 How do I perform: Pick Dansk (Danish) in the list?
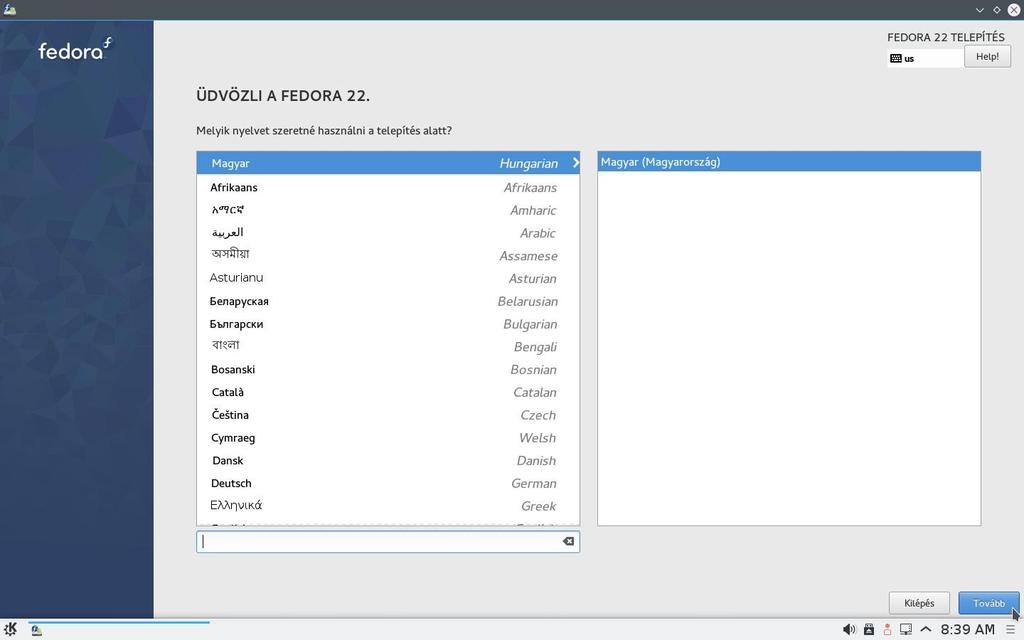tap(388, 462)
